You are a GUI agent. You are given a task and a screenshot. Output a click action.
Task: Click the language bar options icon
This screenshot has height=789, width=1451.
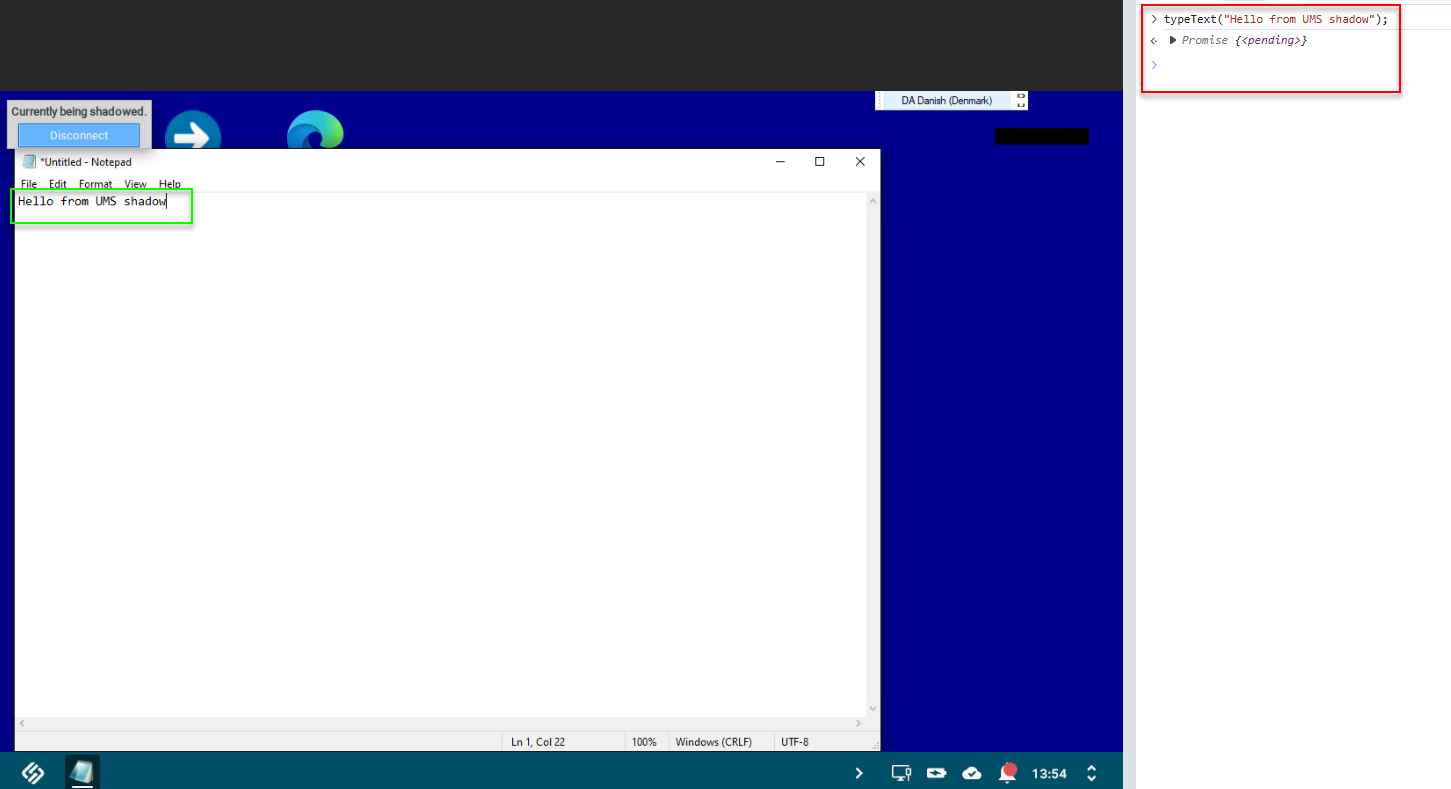pos(1020,101)
